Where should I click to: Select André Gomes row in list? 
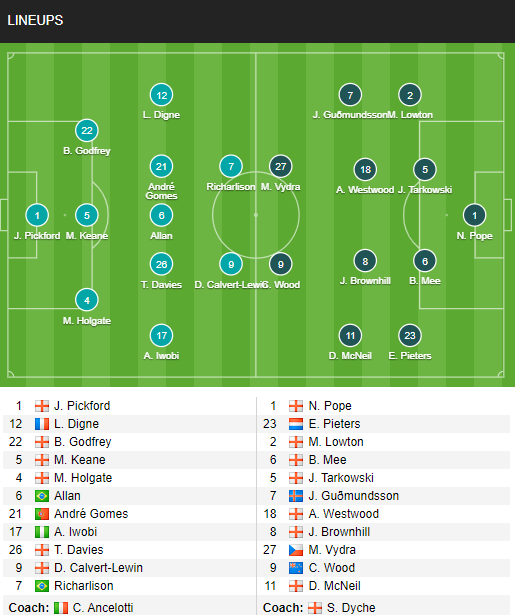(x=129, y=514)
